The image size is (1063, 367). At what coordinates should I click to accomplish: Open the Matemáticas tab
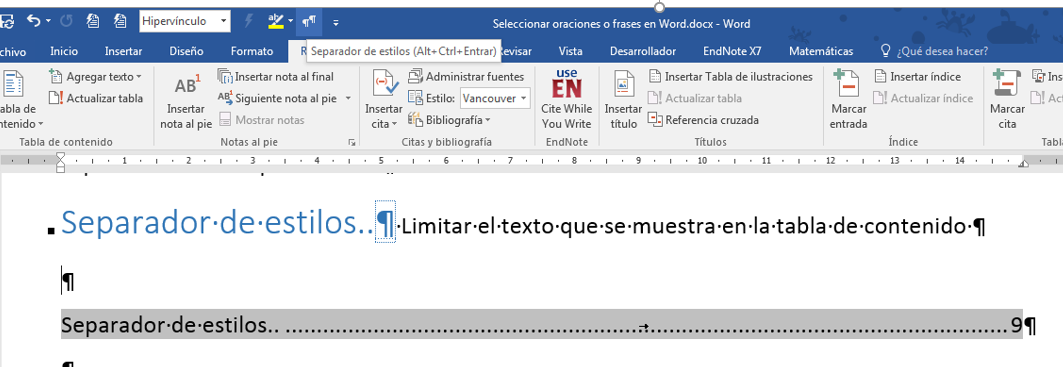tap(821, 51)
